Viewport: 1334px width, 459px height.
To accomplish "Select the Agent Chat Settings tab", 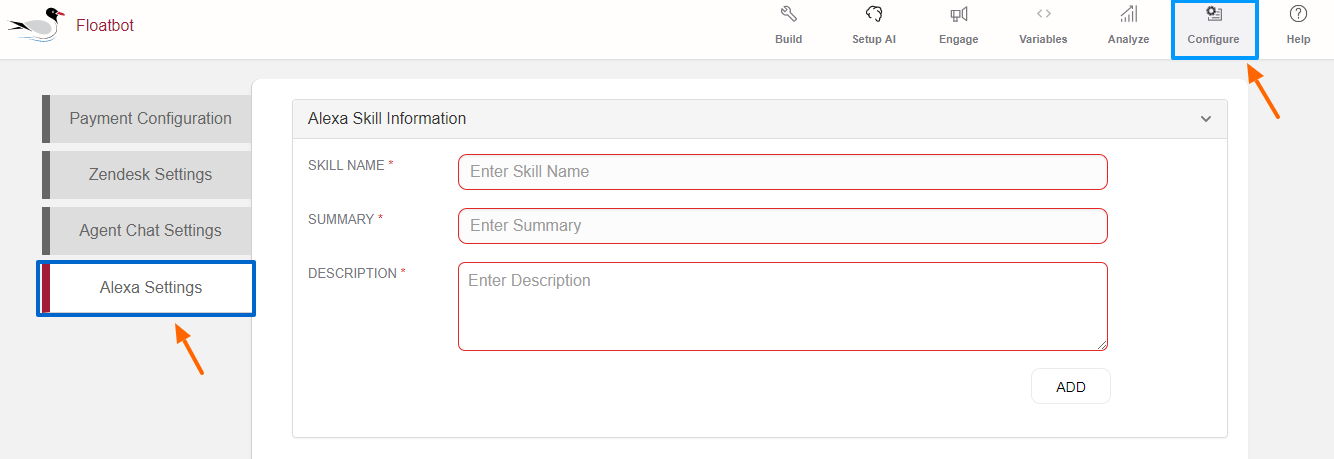I will coord(150,231).
